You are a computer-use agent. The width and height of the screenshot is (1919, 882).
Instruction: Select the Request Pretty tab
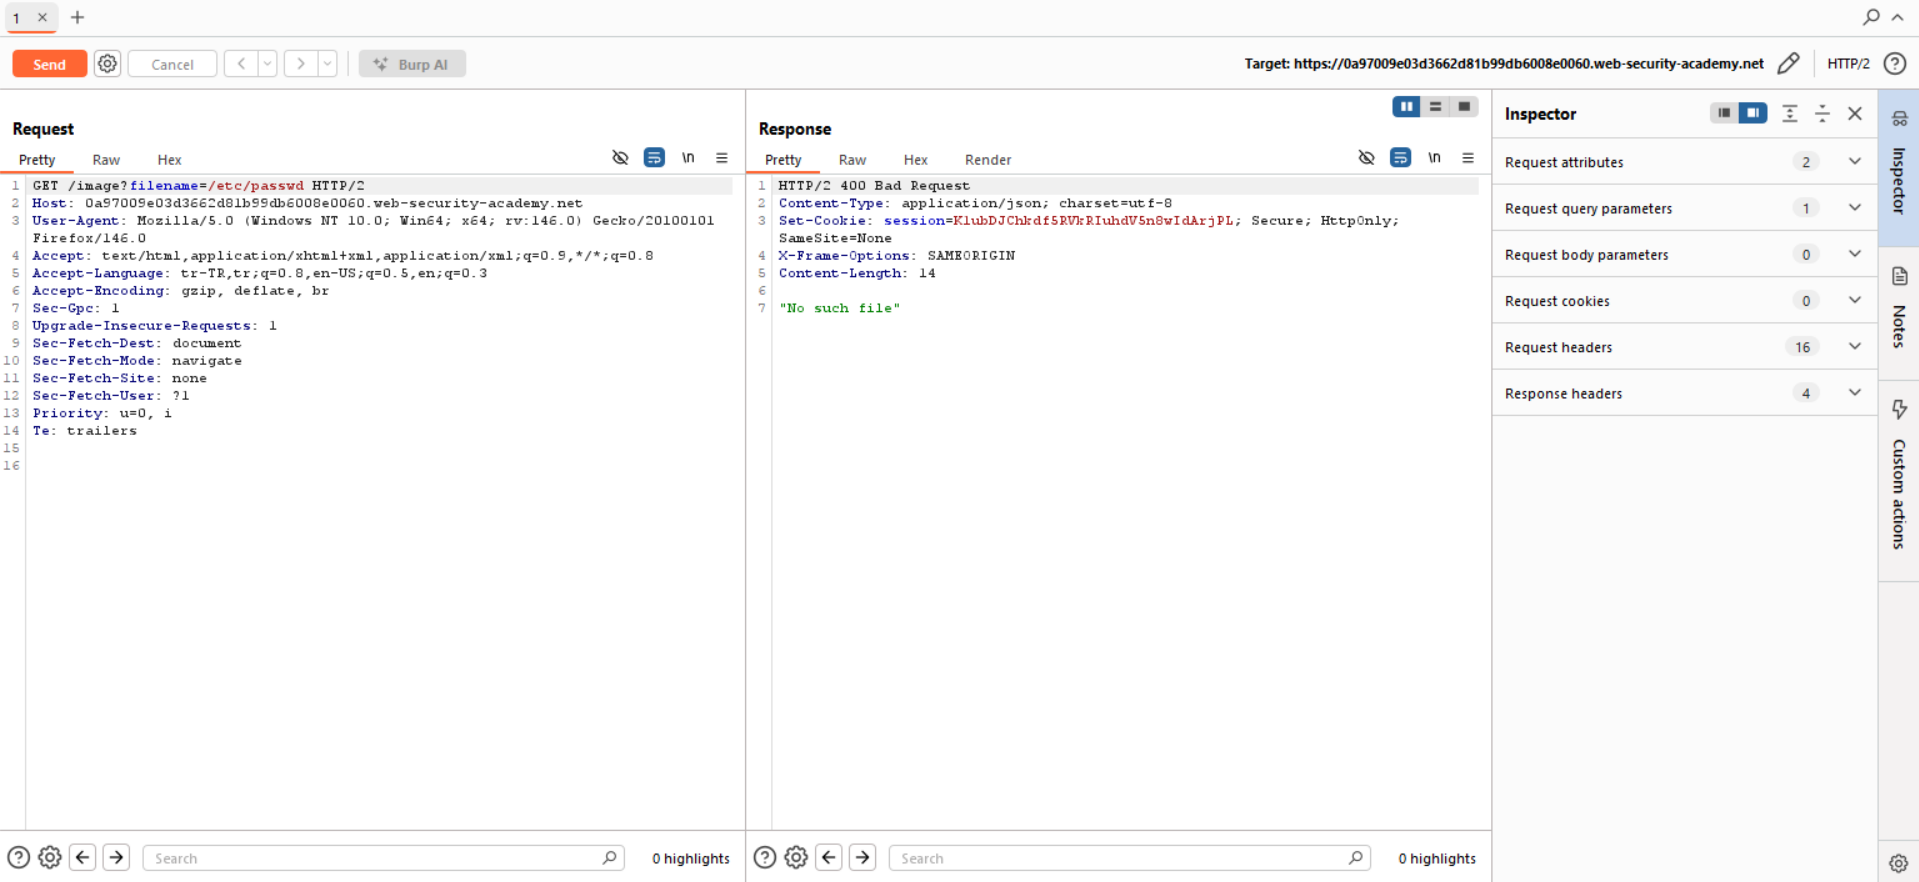(37, 160)
